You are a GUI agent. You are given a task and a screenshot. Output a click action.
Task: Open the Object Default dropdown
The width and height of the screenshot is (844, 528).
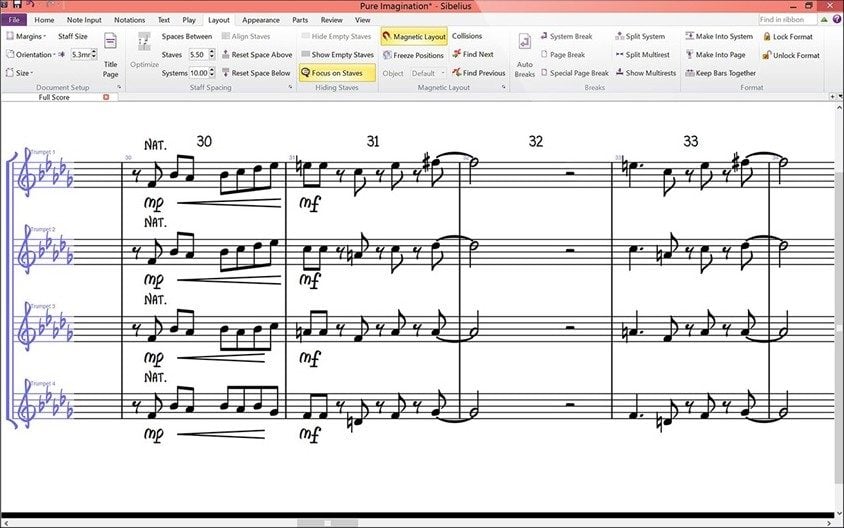click(428, 73)
